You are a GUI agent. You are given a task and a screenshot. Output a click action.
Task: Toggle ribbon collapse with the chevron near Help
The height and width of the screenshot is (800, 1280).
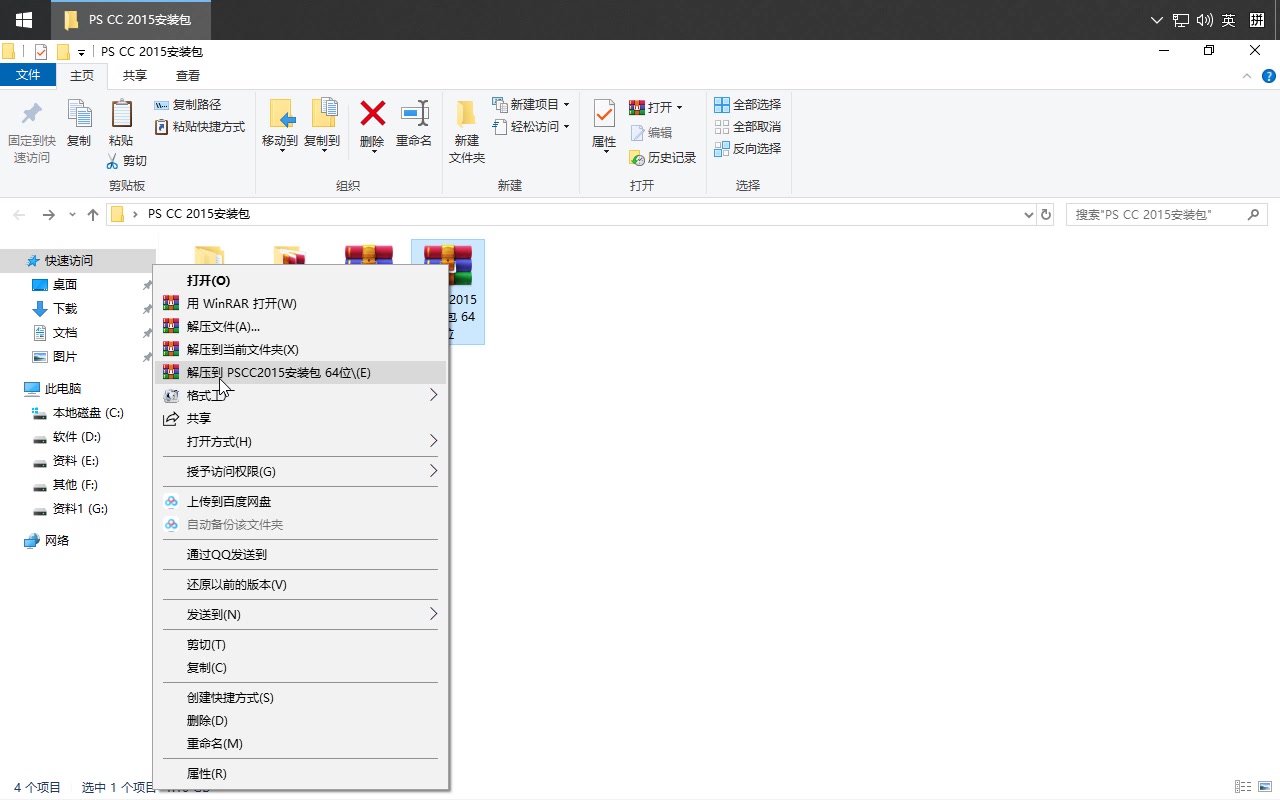pos(1246,74)
